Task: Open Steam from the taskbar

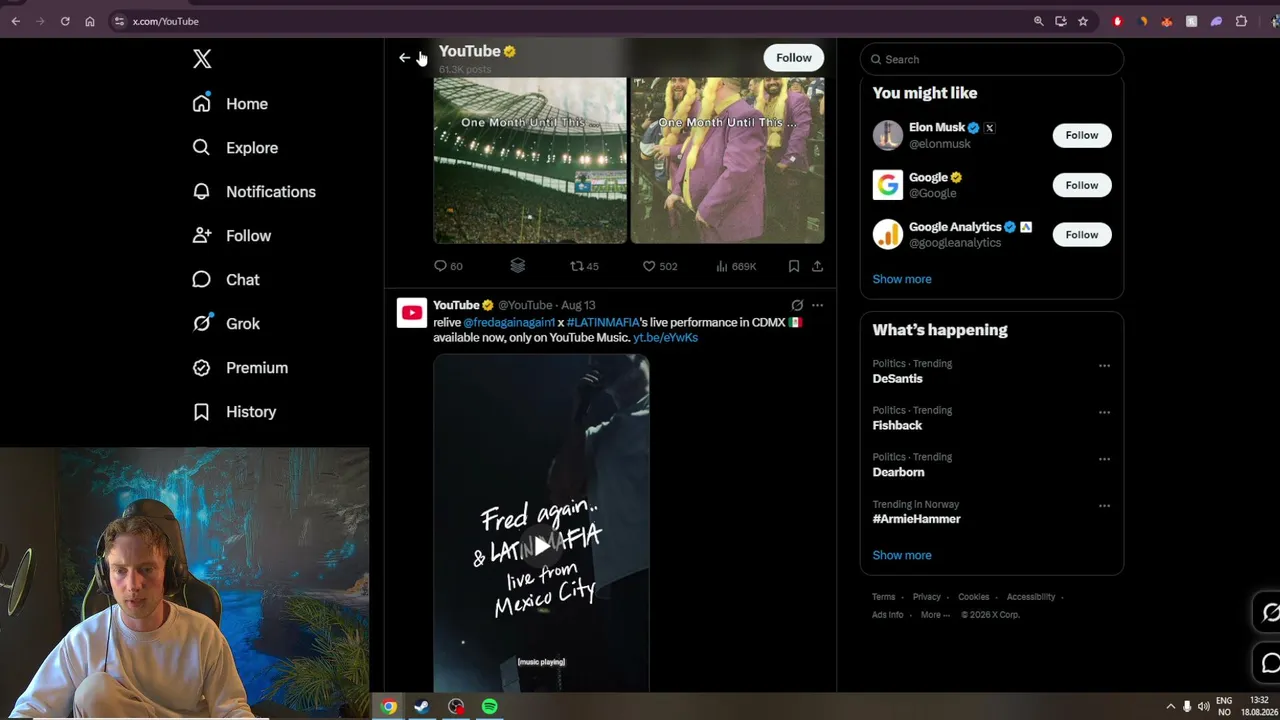Action: (422, 707)
